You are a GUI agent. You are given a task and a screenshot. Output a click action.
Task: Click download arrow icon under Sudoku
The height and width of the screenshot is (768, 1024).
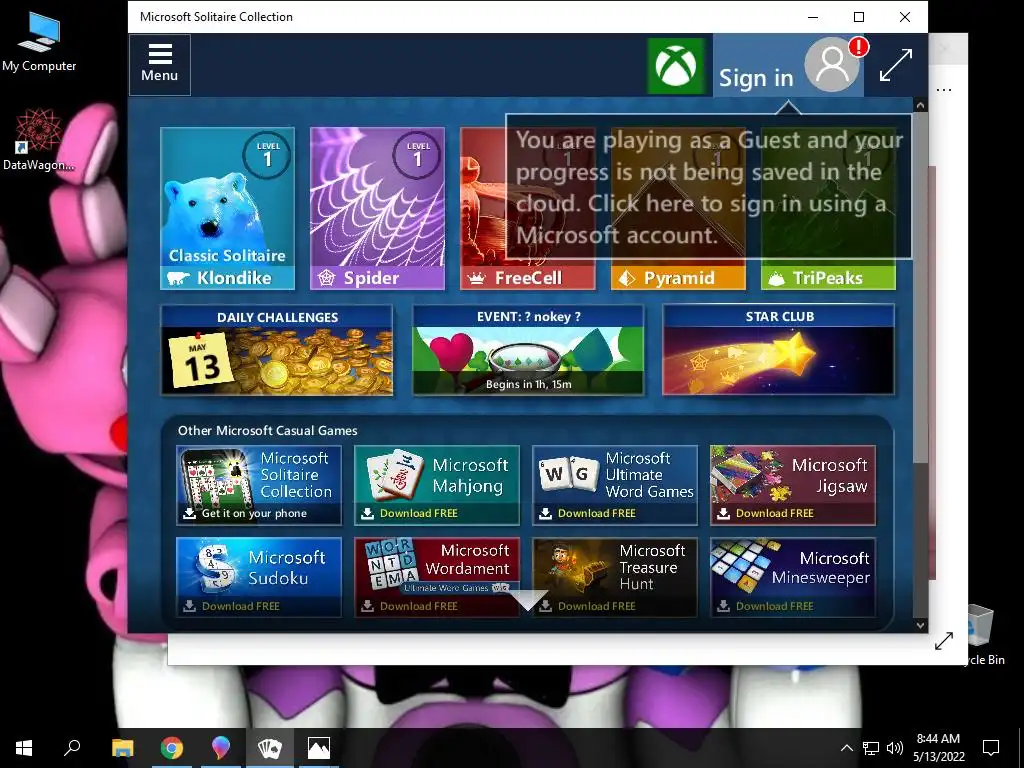click(x=189, y=606)
